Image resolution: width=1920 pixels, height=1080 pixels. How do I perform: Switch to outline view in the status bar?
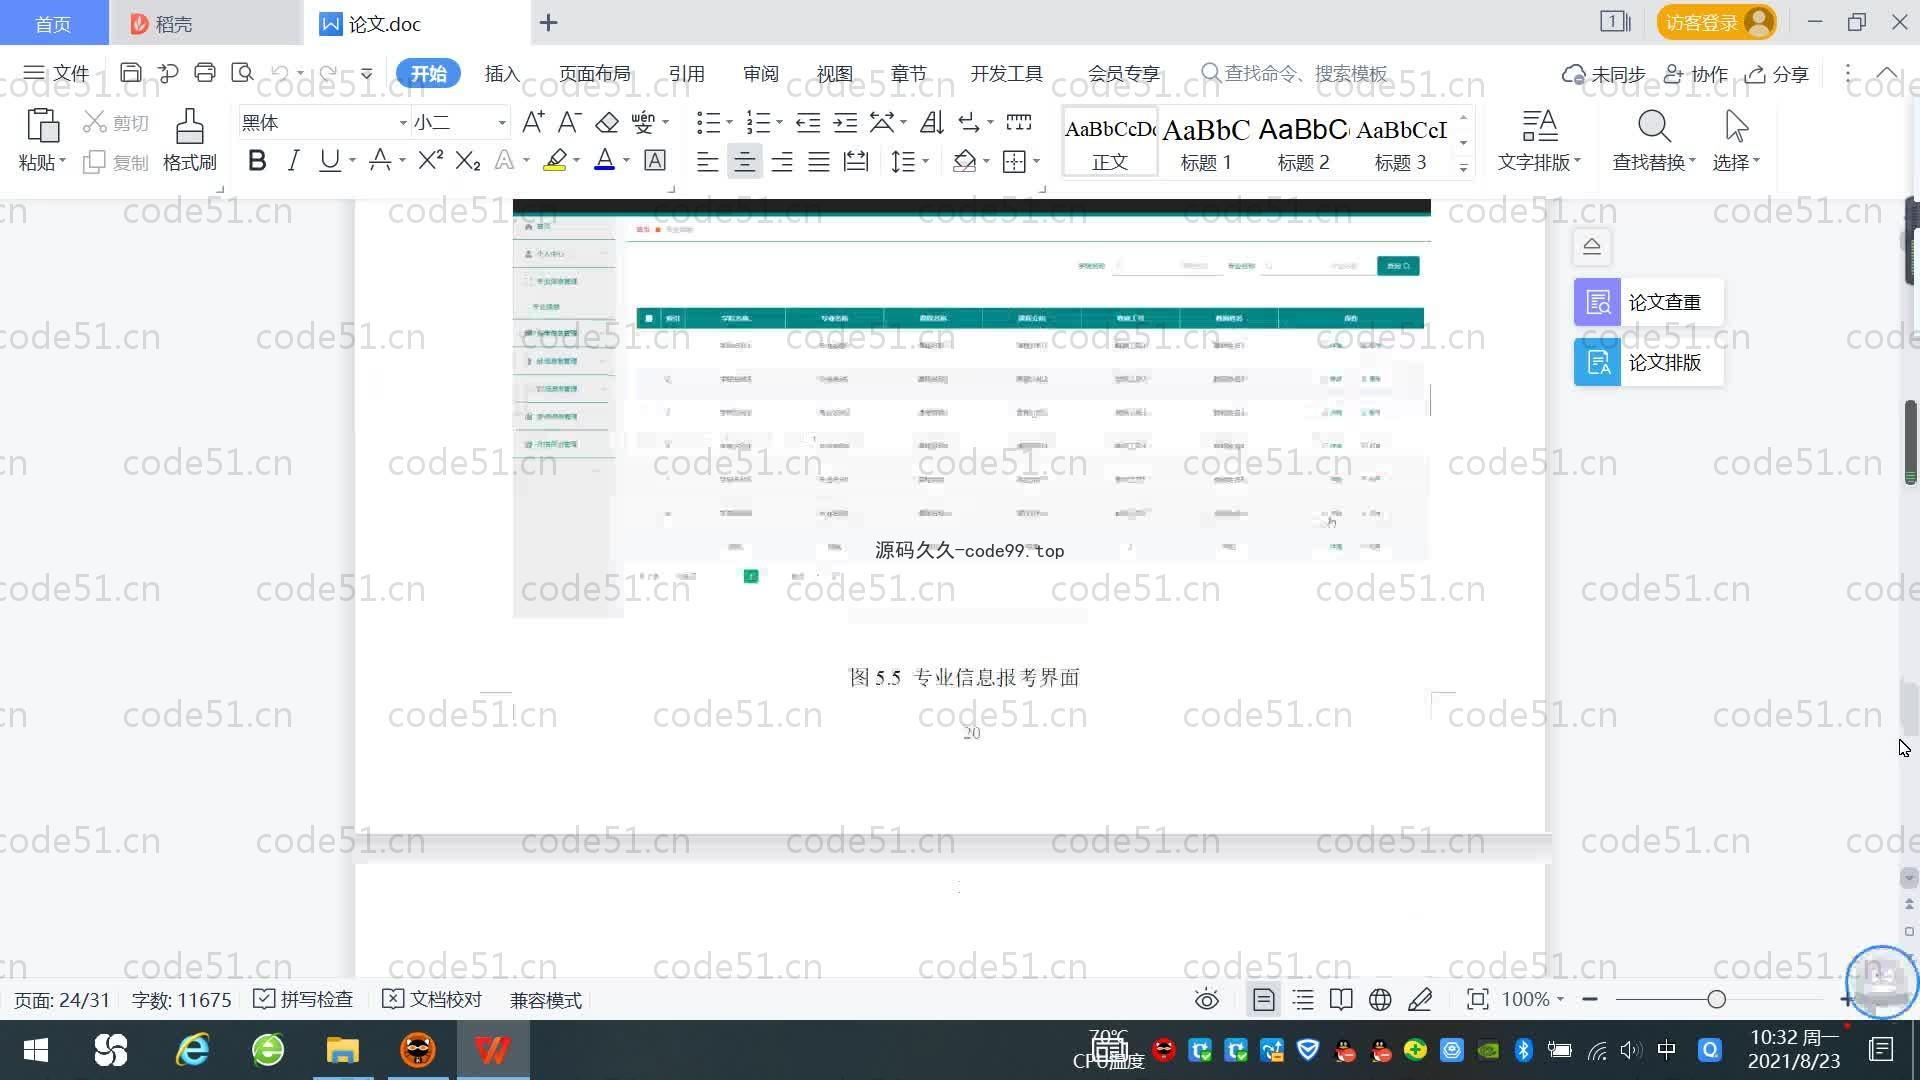pyautogui.click(x=1303, y=999)
